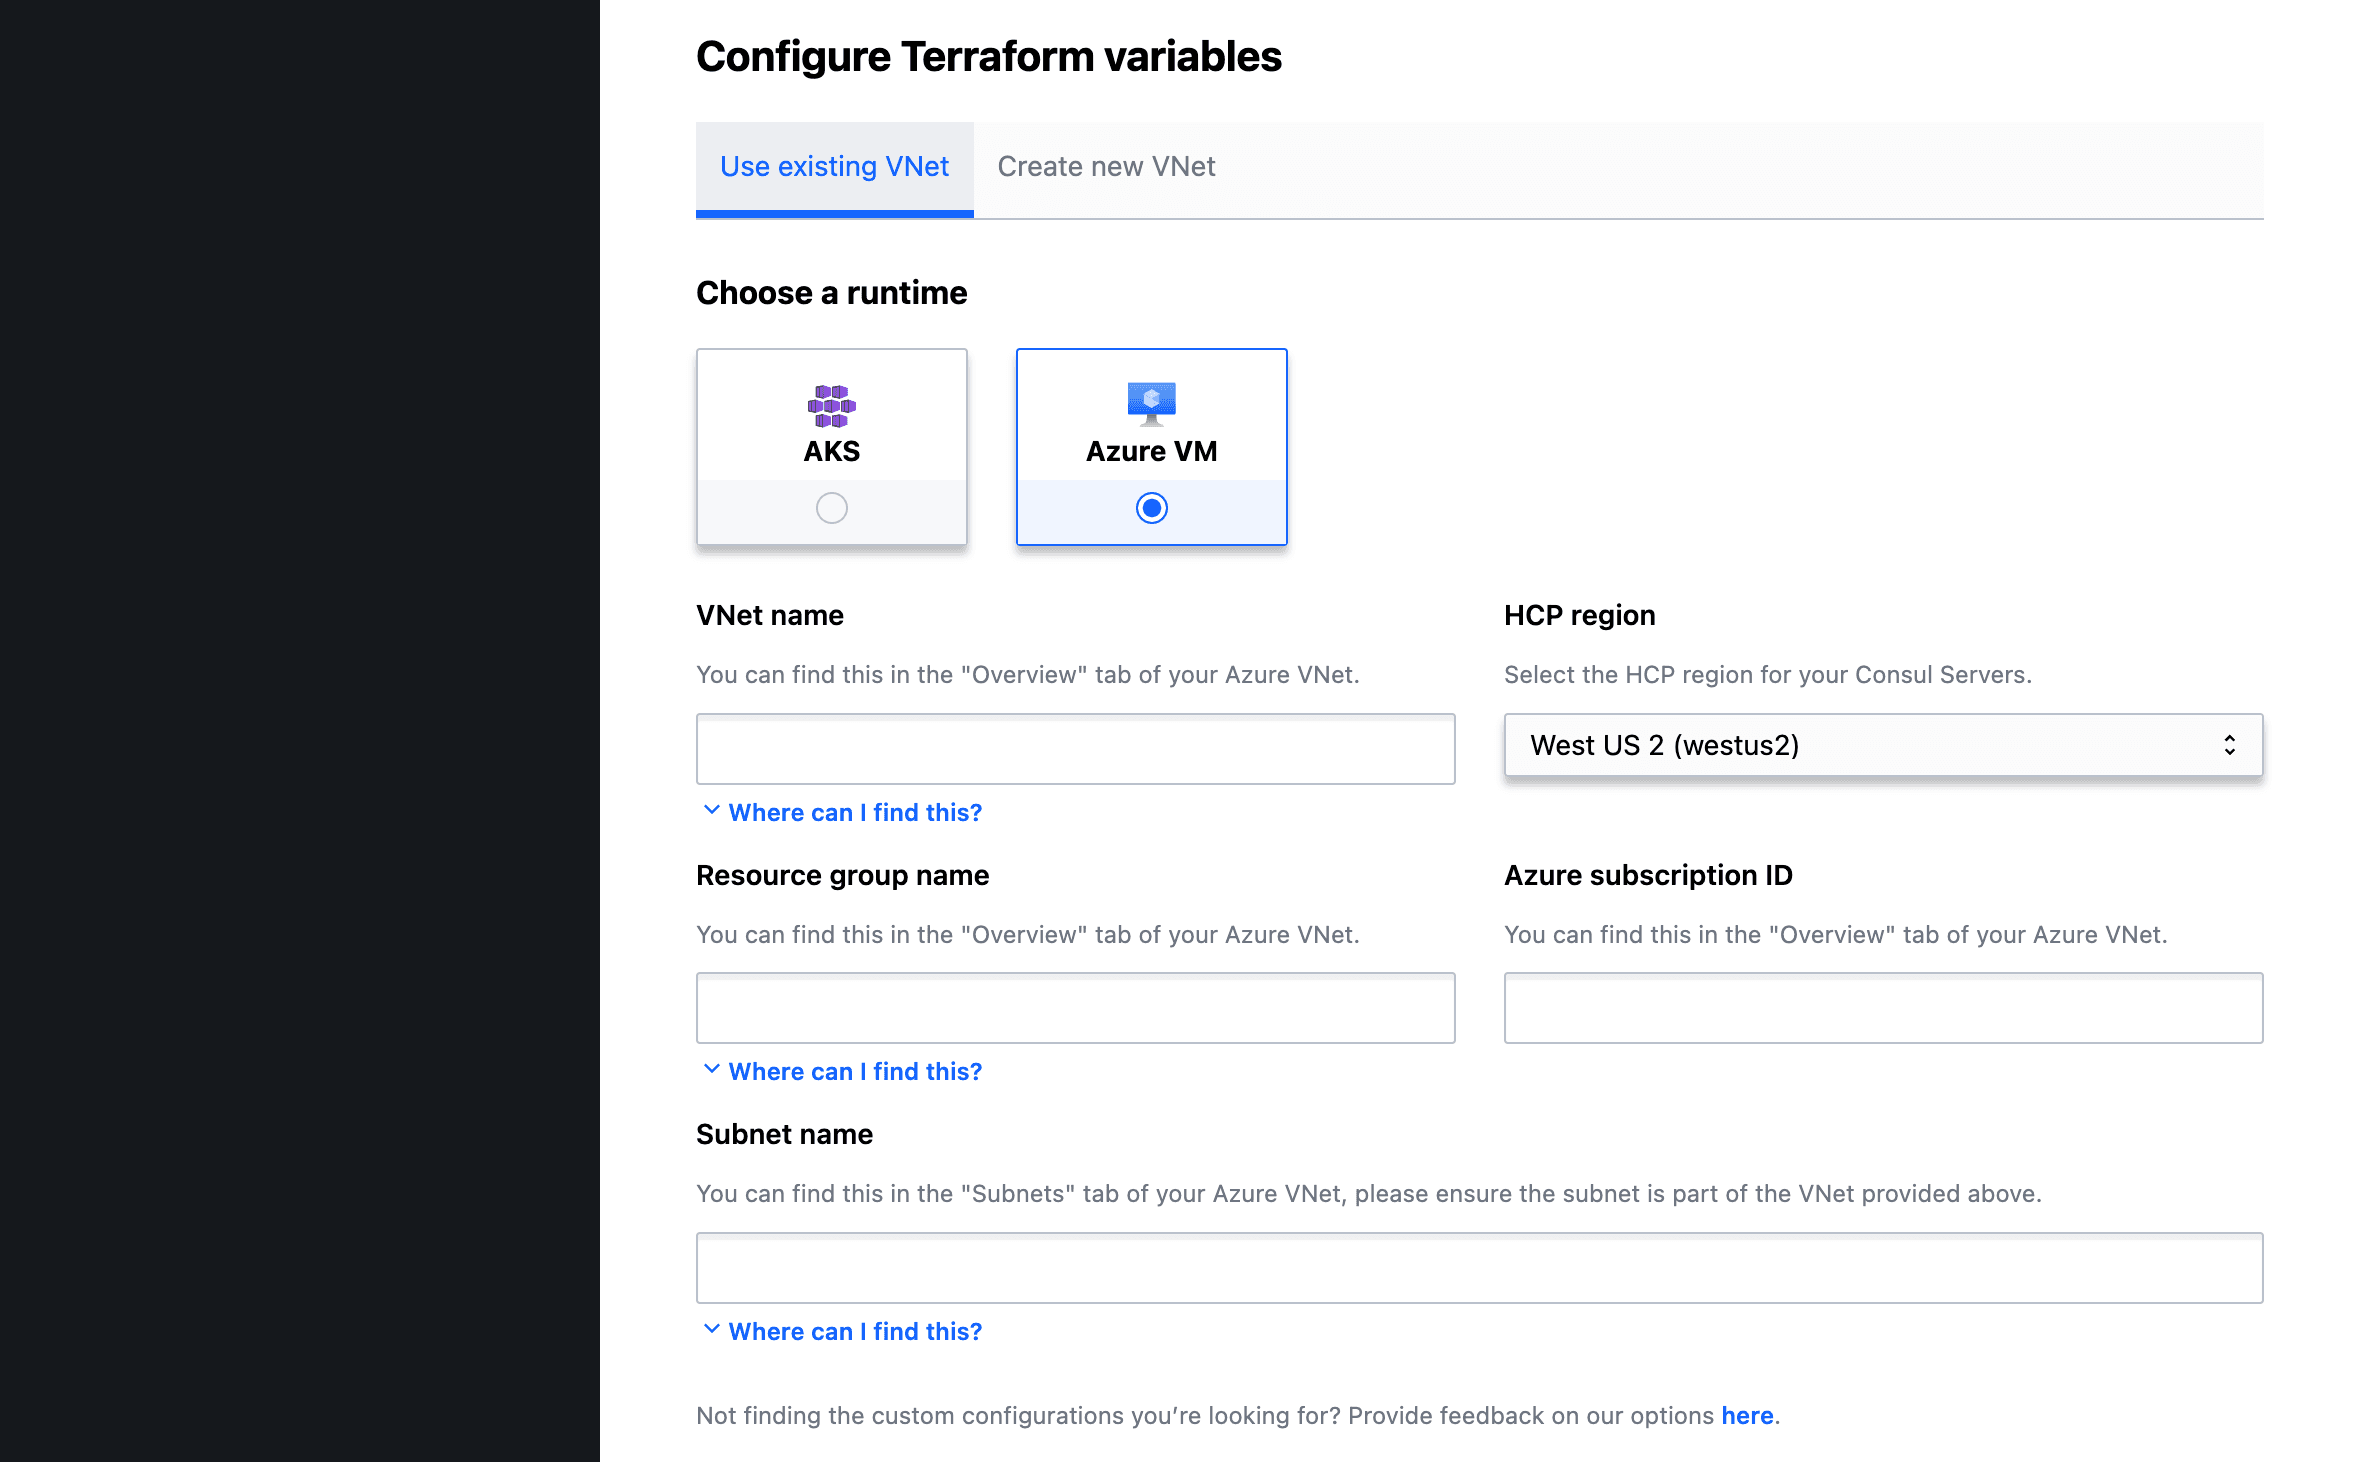This screenshot has height=1462, width=2360.
Task: Expand Subnet name Where can I find this?
Action: click(x=839, y=1330)
